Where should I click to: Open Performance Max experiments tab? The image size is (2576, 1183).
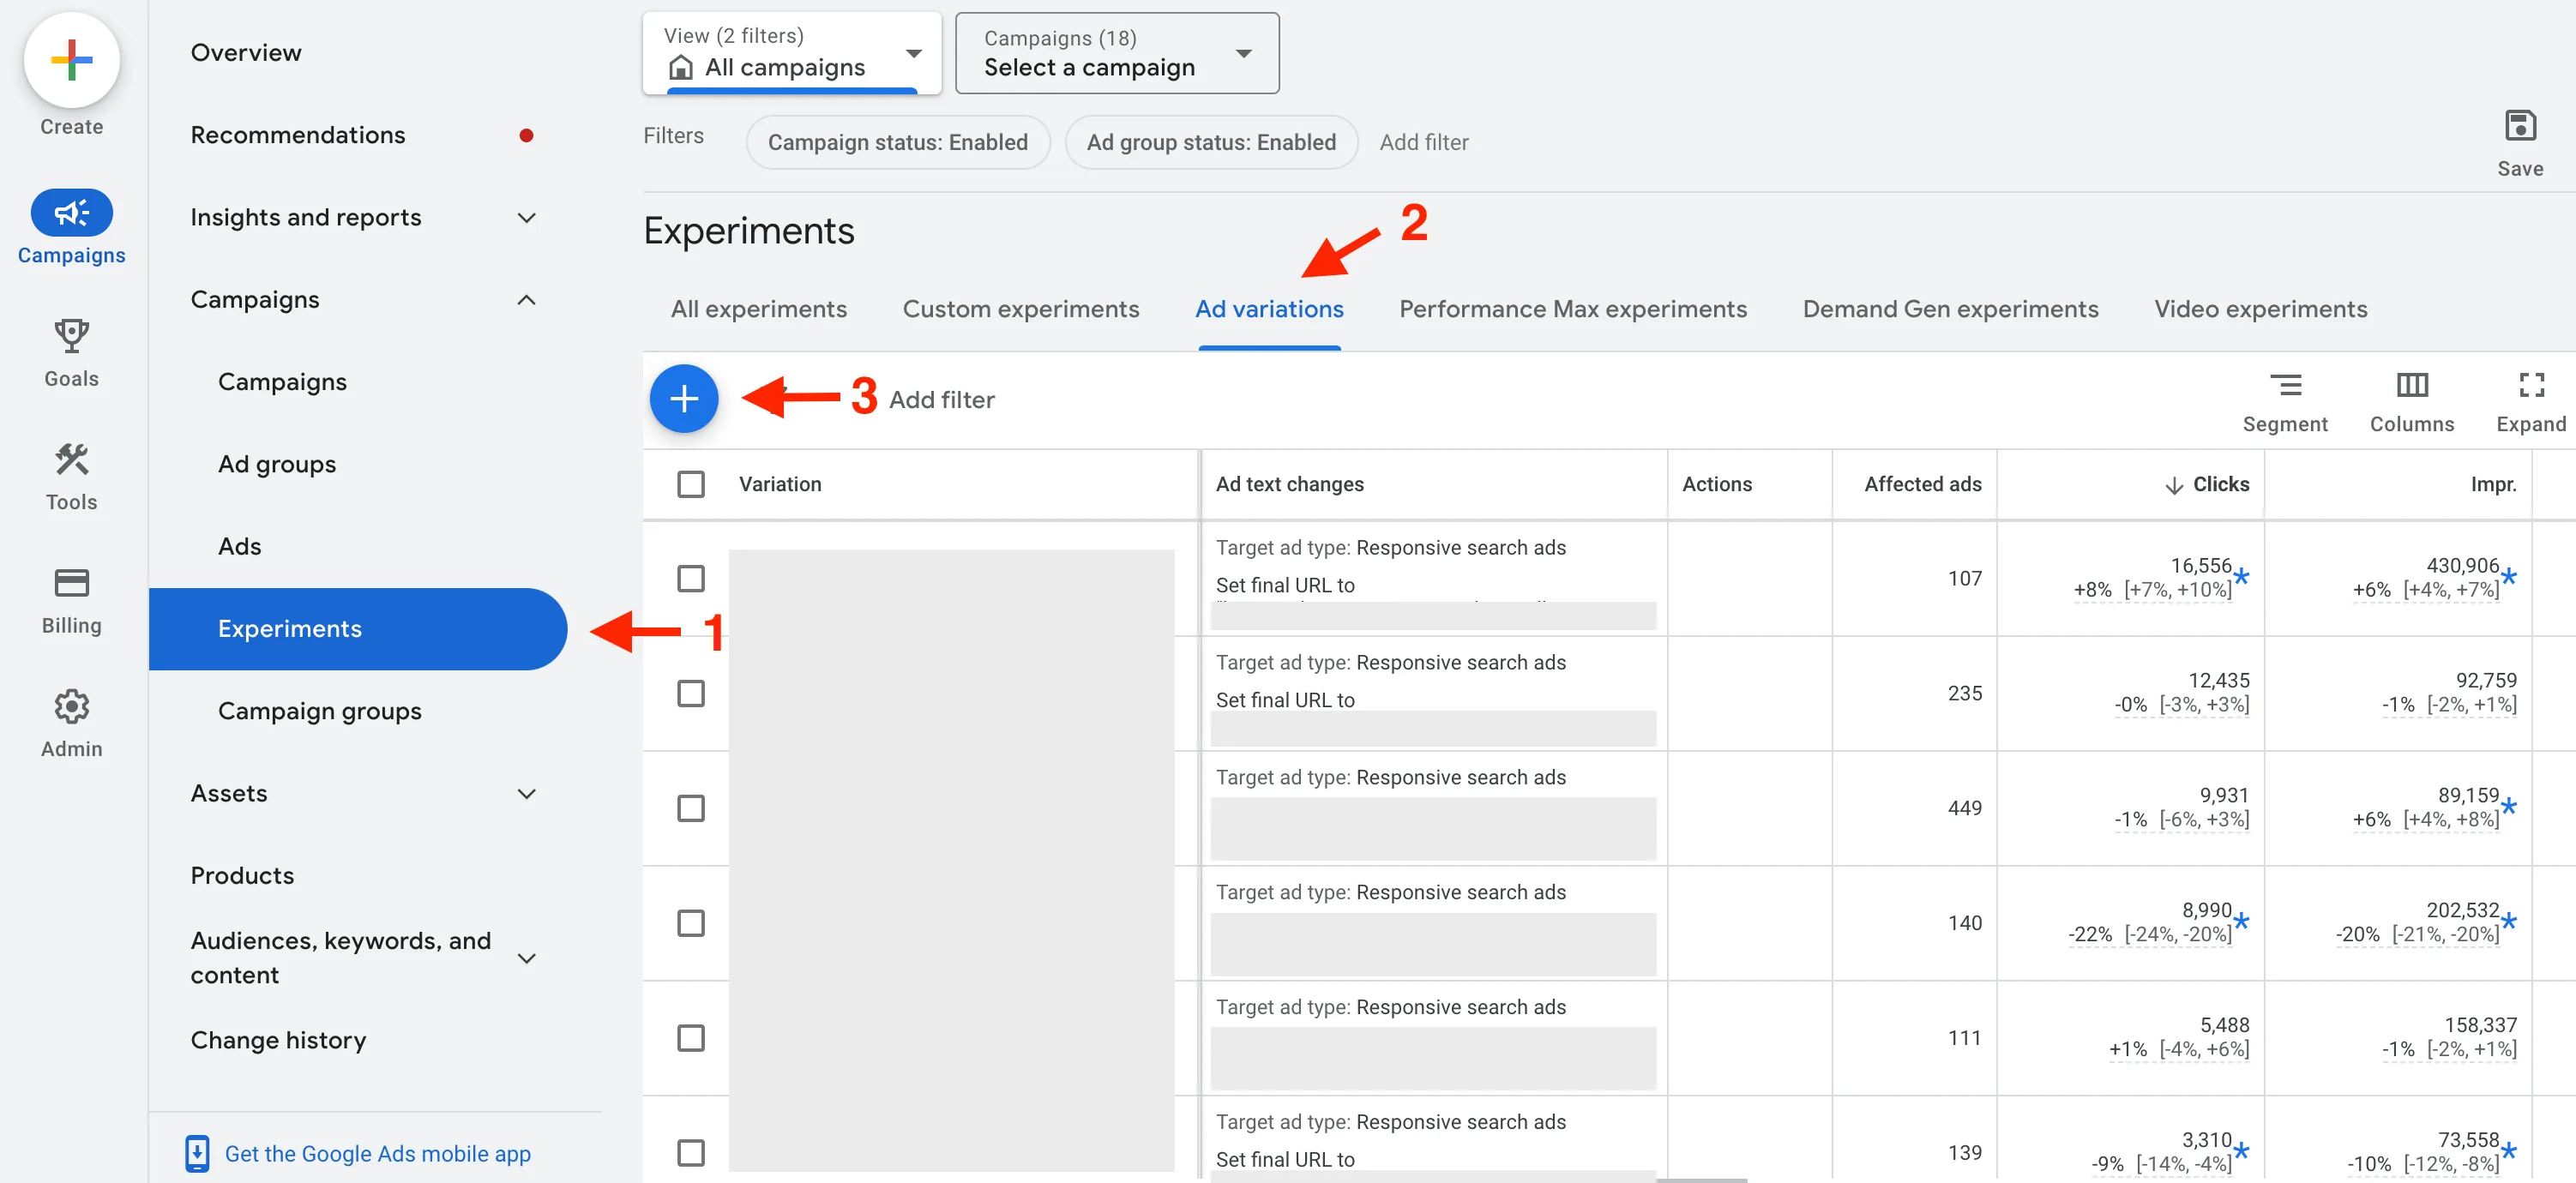pyautogui.click(x=1572, y=309)
